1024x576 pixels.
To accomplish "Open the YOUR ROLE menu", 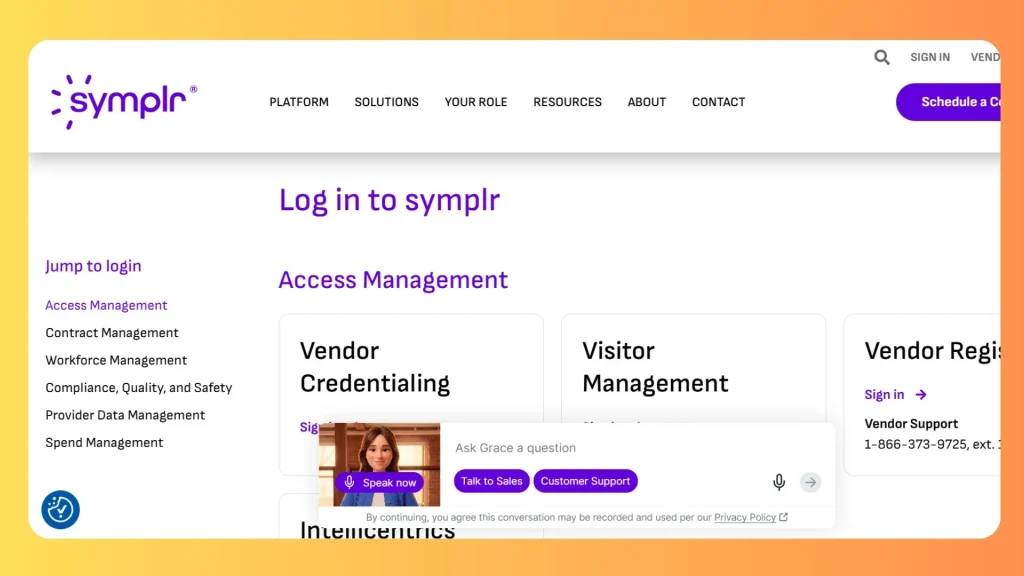I will point(476,102).
